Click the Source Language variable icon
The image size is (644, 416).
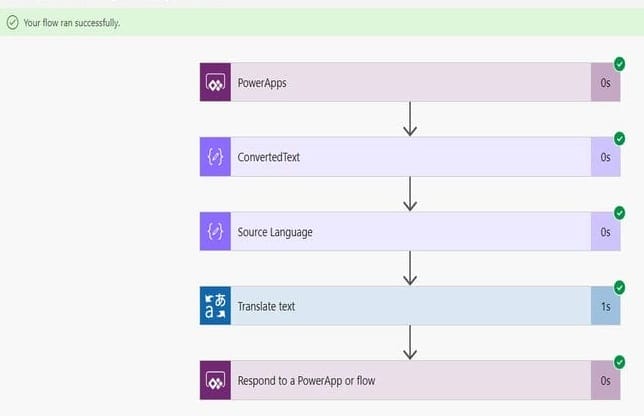click(215, 231)
